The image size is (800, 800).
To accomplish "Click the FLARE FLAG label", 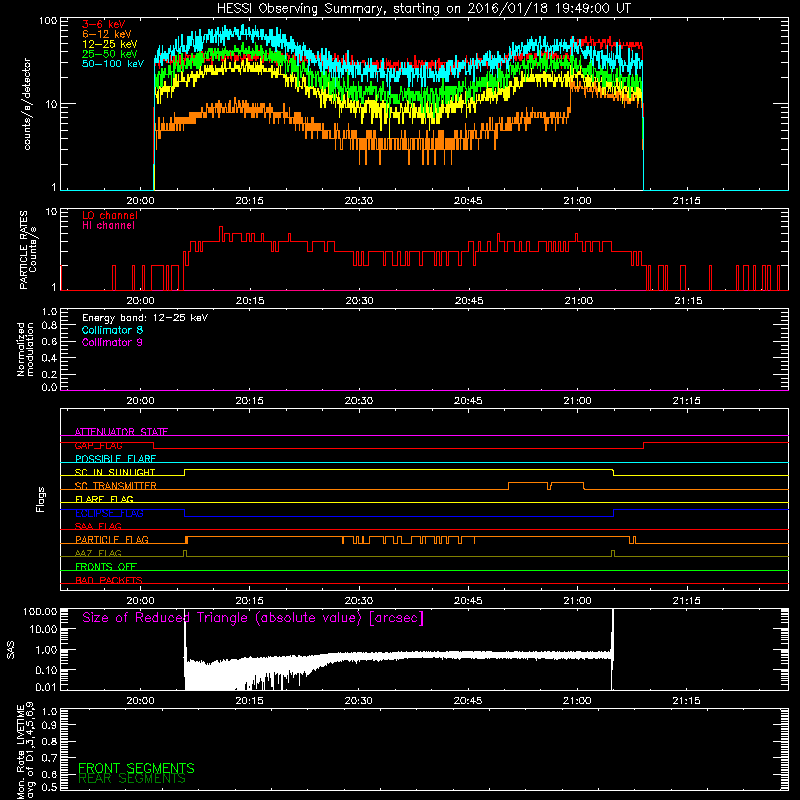I will pyautogui.click(x=104, y=499).
